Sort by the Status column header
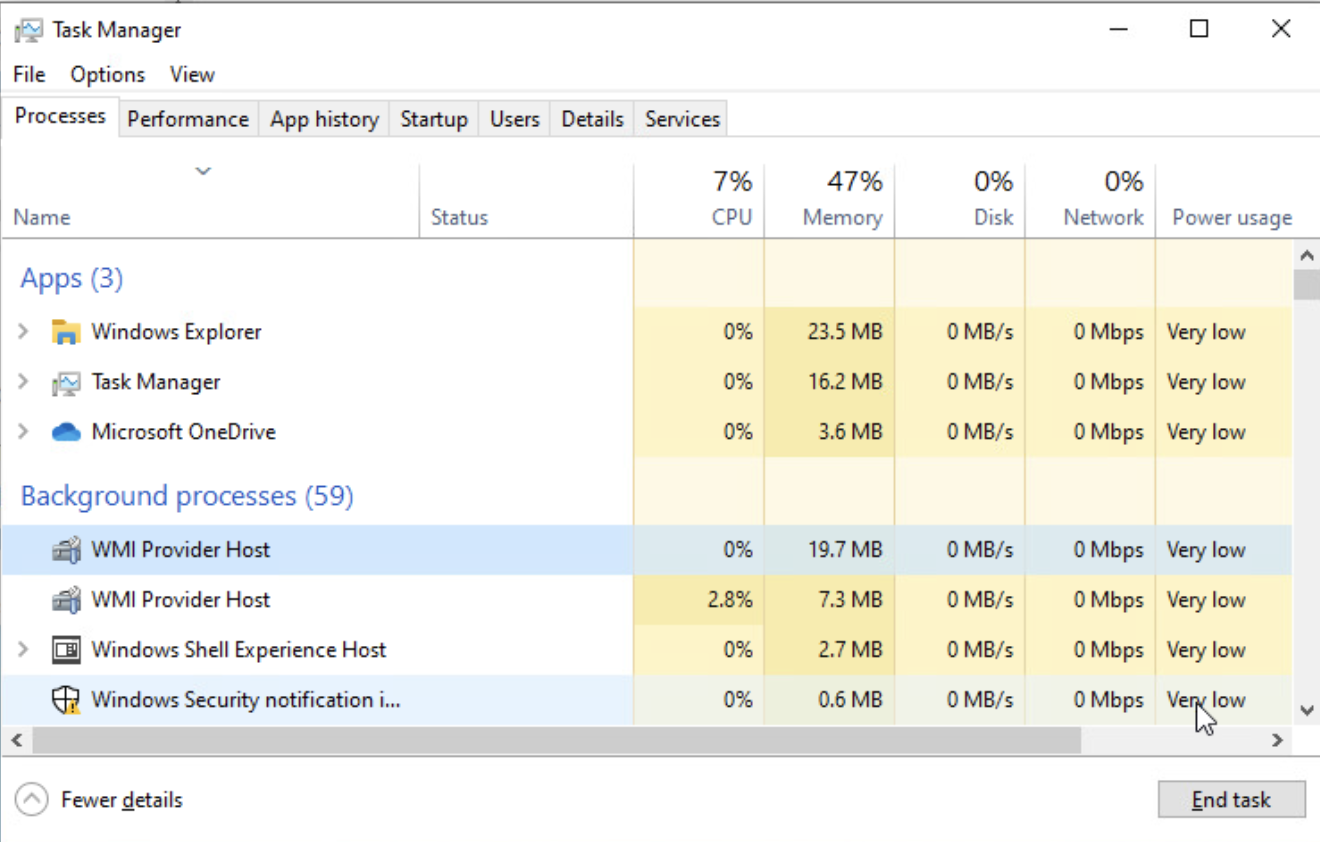 click(x=526, y=201)
